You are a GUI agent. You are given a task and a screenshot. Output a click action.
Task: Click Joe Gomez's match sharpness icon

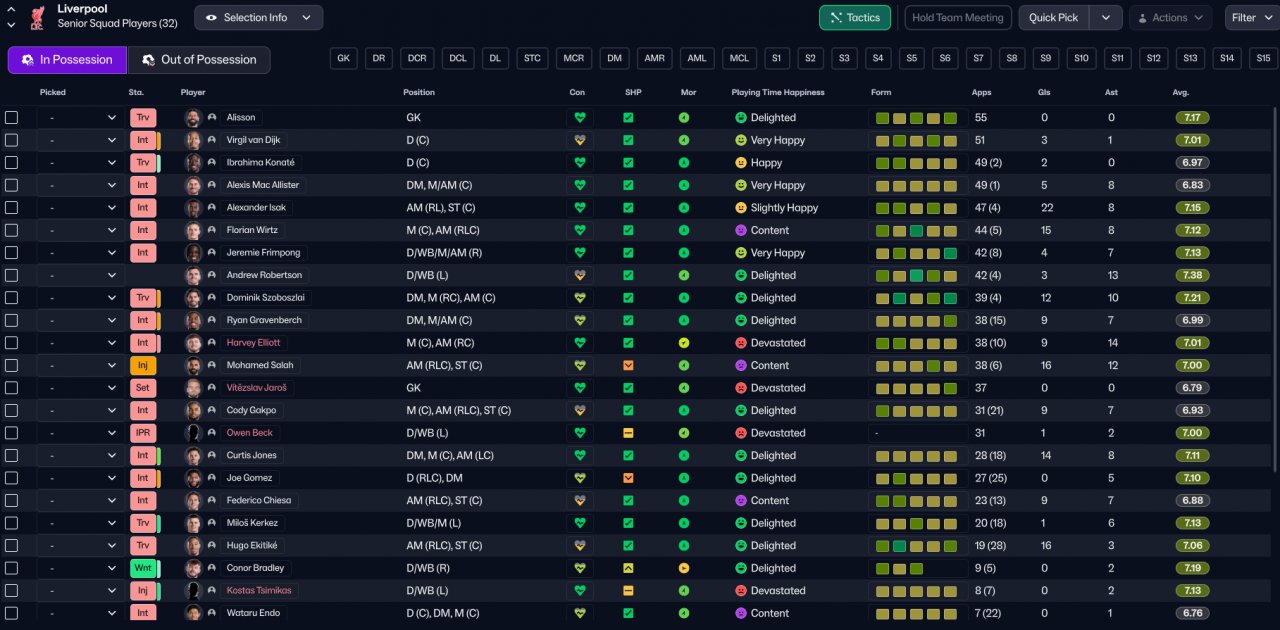(628, 478)
